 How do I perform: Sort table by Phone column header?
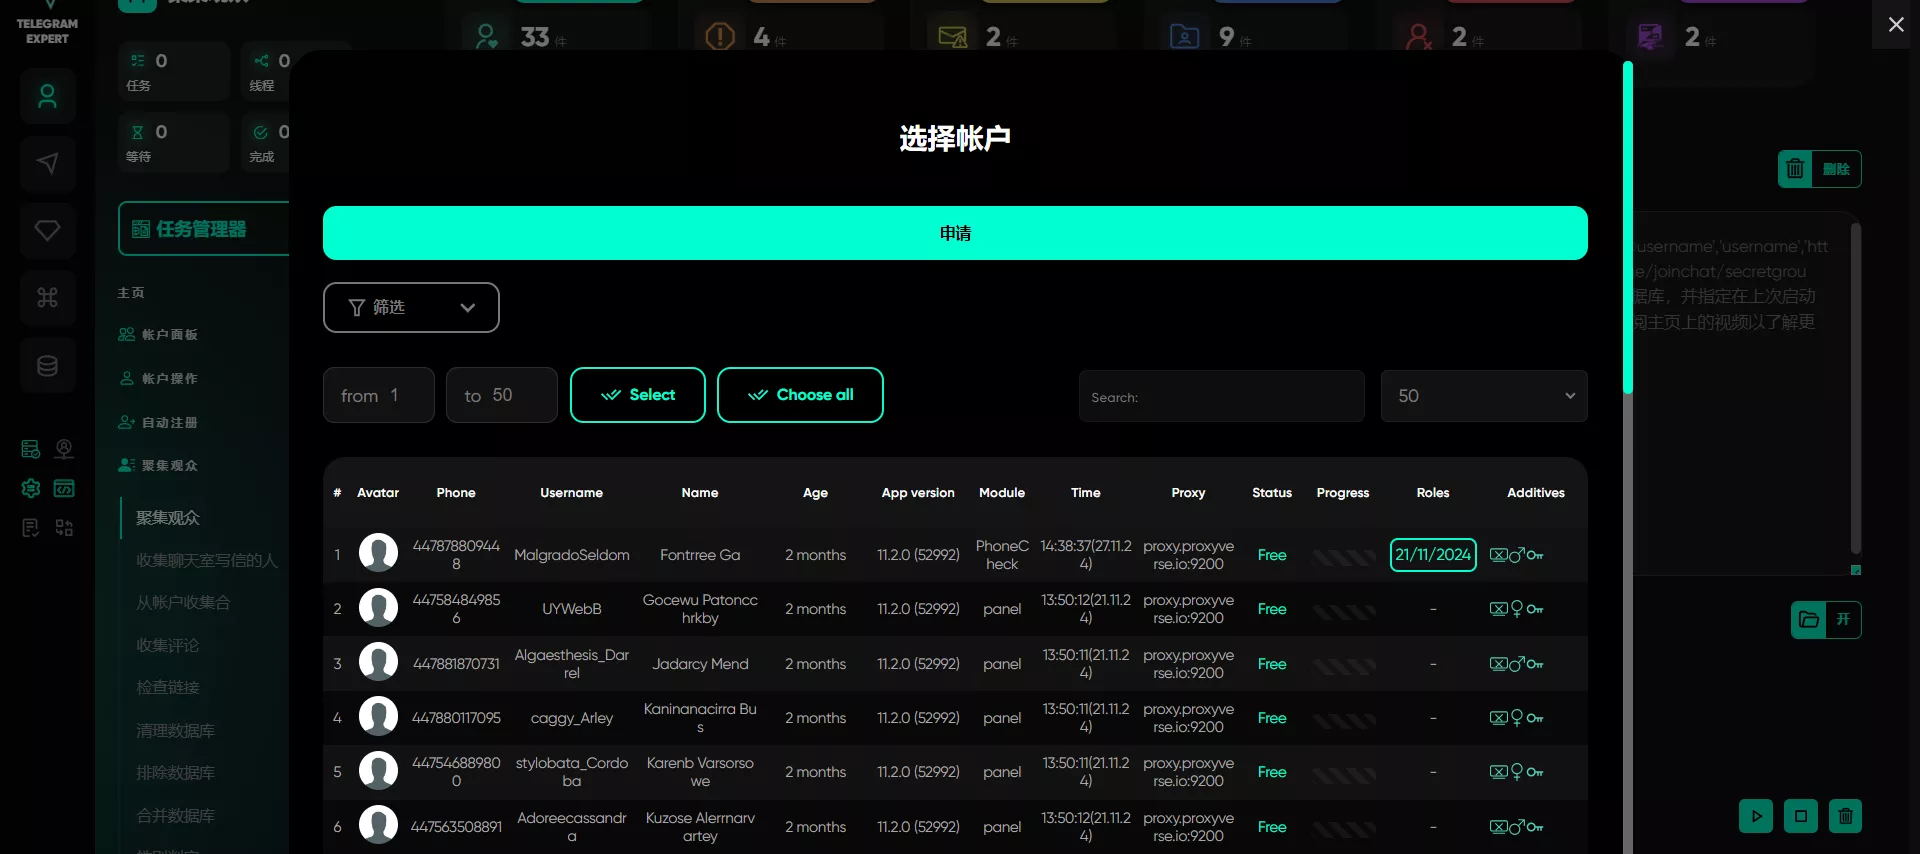tap(456, 493)
